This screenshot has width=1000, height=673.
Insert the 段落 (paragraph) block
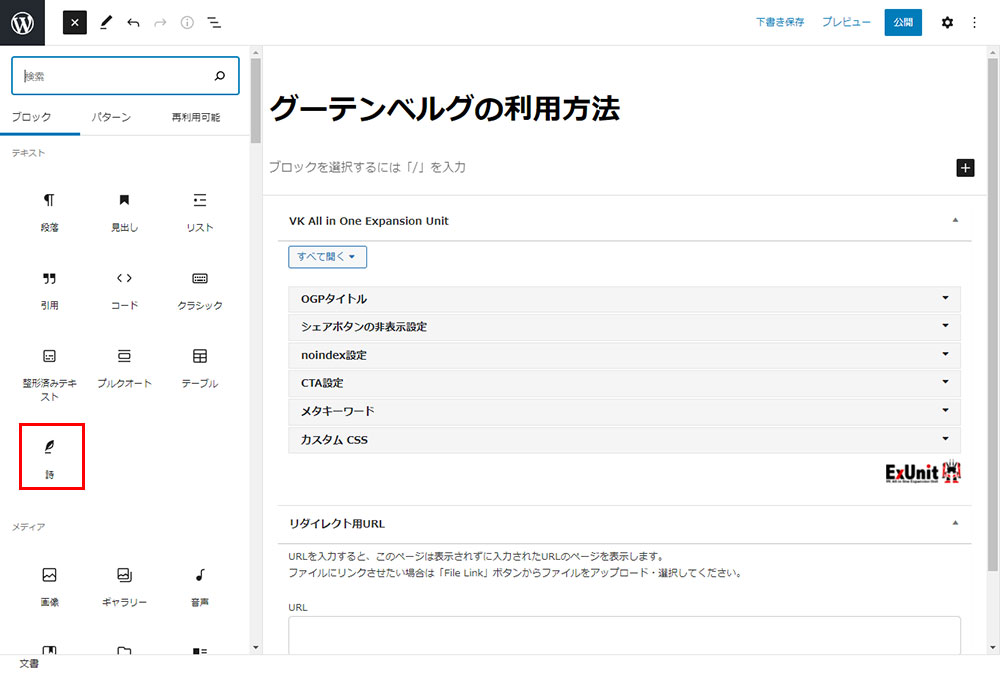pyautogui.click(x=49, y=211)
